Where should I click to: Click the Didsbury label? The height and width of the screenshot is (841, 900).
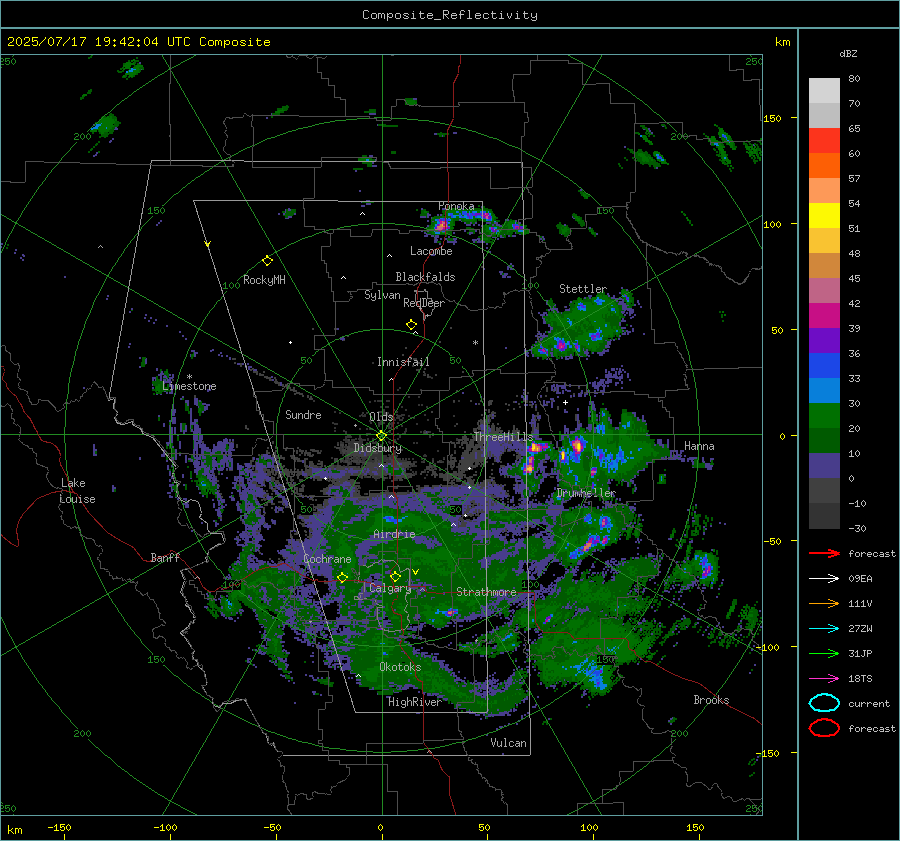[378, 448]
